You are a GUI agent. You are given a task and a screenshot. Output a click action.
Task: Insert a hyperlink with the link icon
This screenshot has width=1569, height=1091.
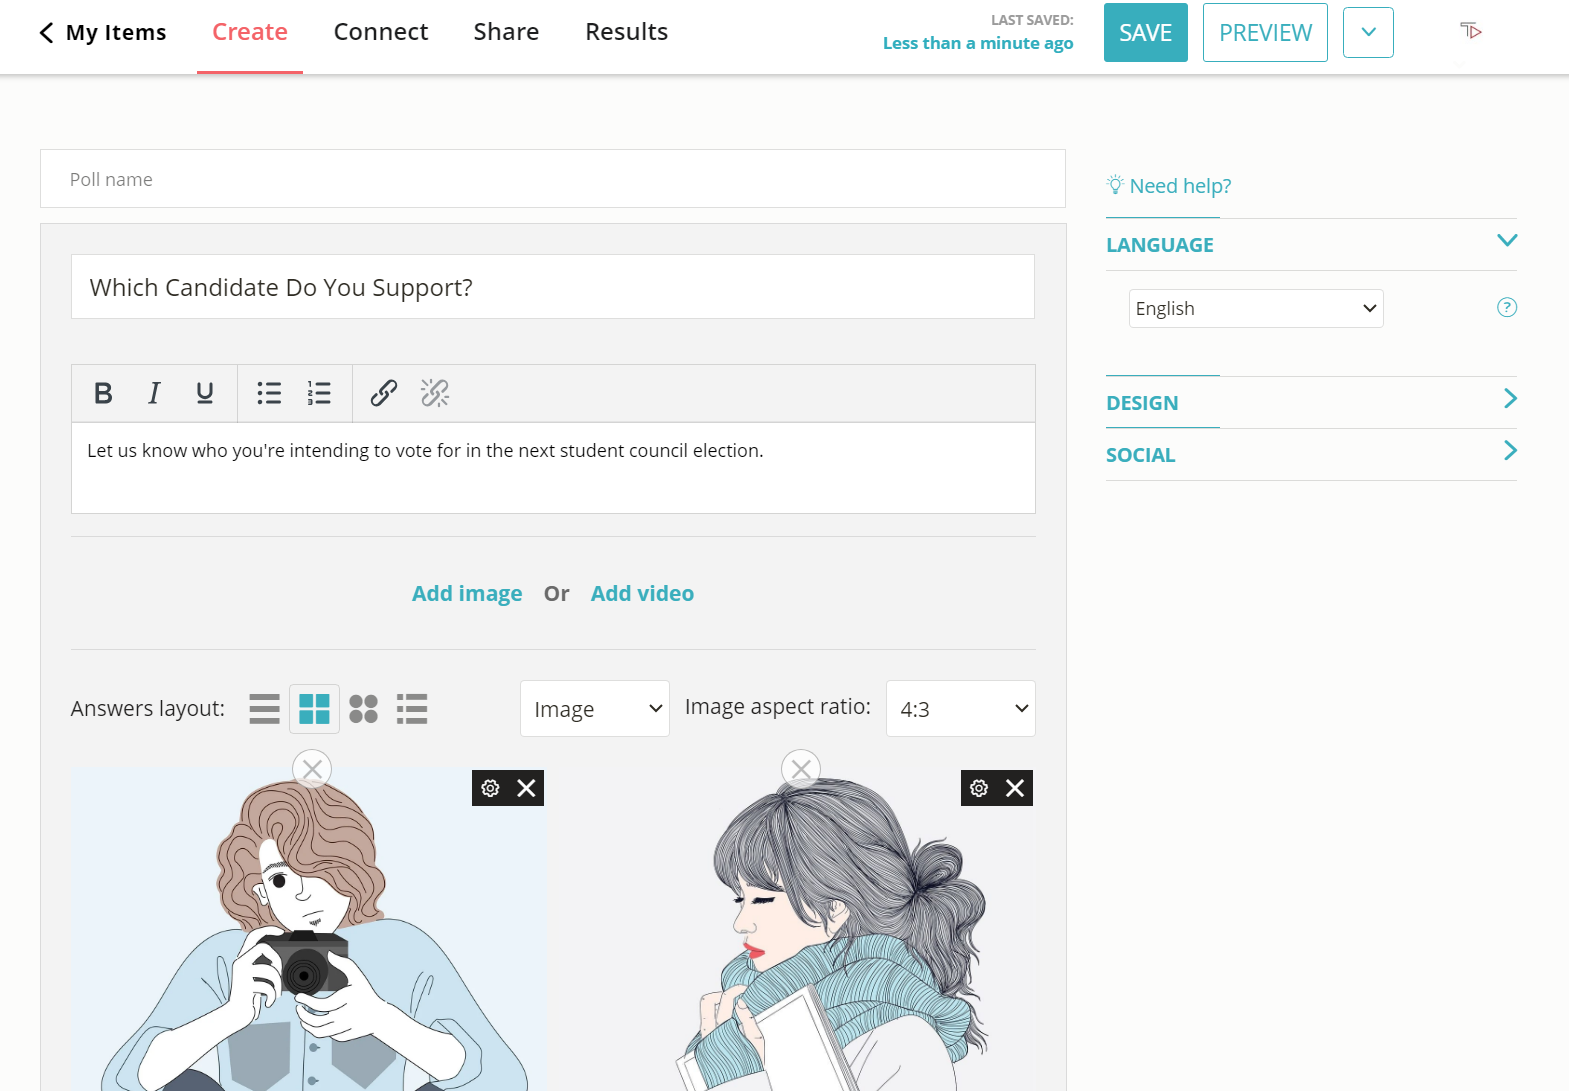pyautogui.click(x=384, y=393)
